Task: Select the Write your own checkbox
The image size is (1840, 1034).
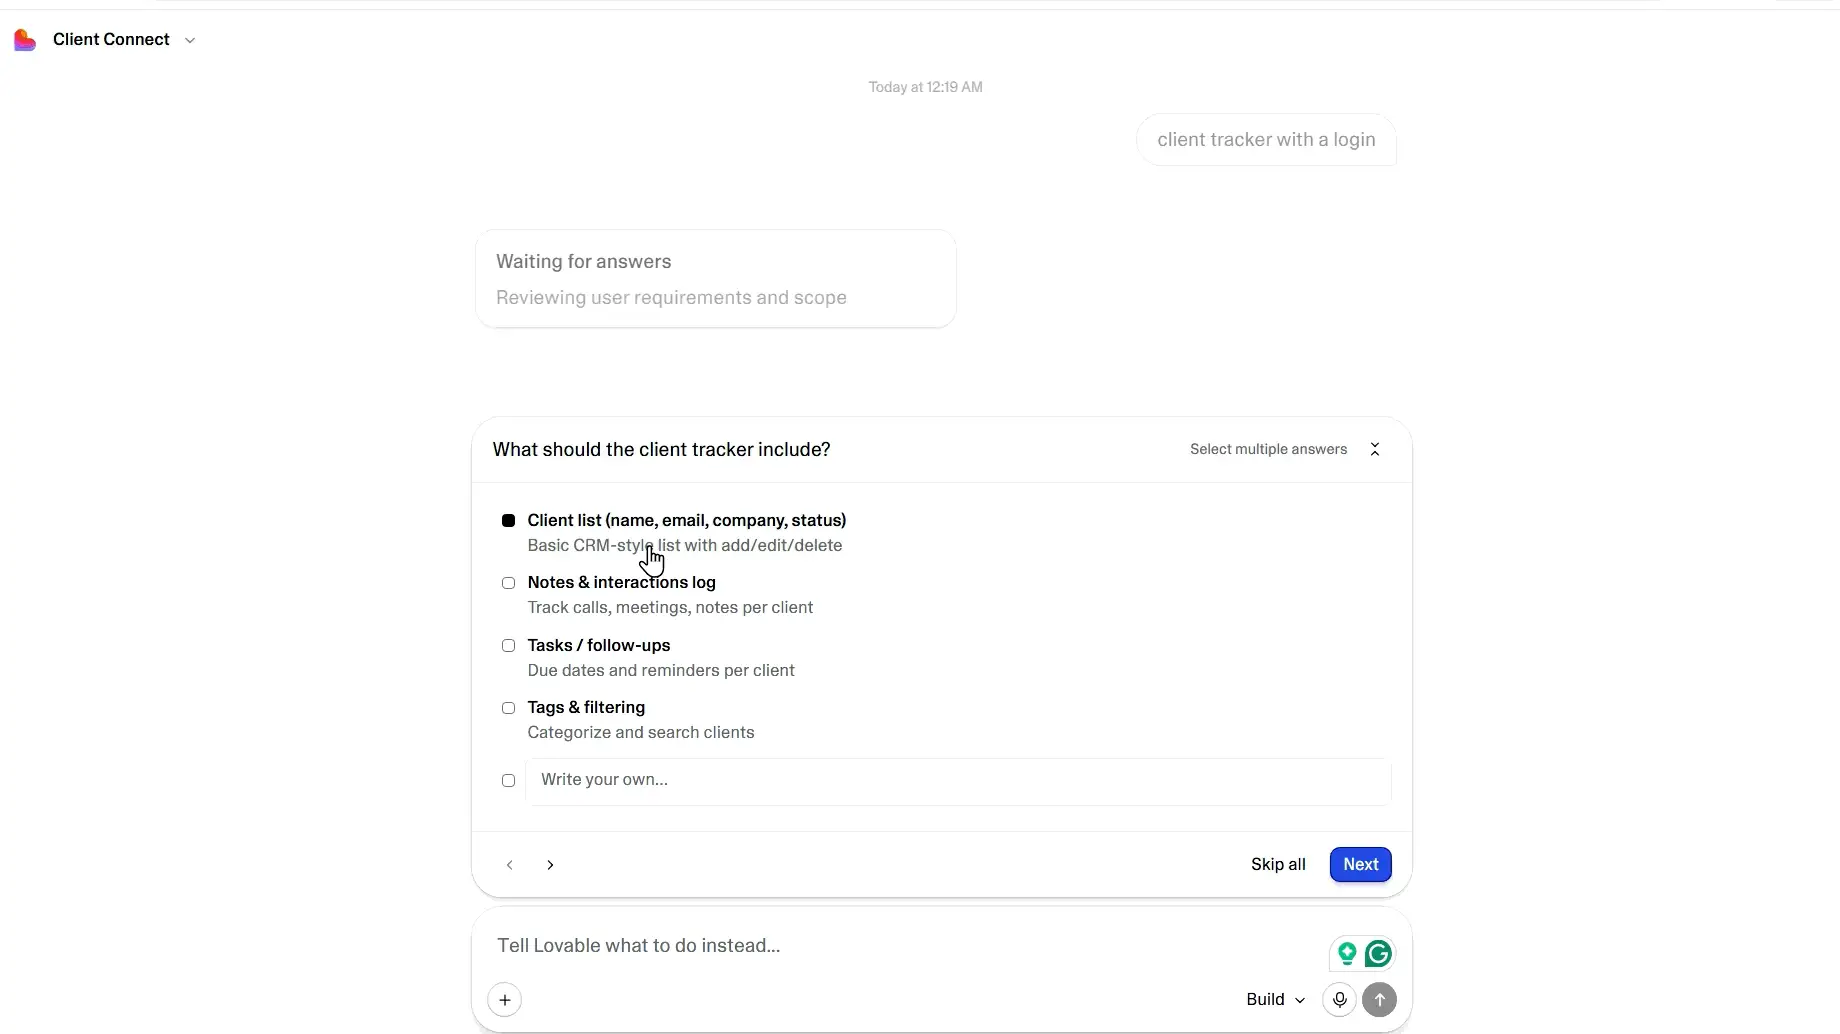Action: [x=508, y=780]
